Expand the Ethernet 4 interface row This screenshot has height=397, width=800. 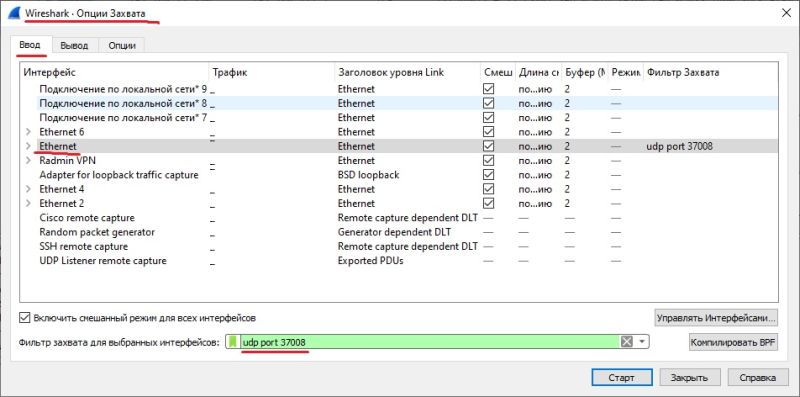click(29, 189)
